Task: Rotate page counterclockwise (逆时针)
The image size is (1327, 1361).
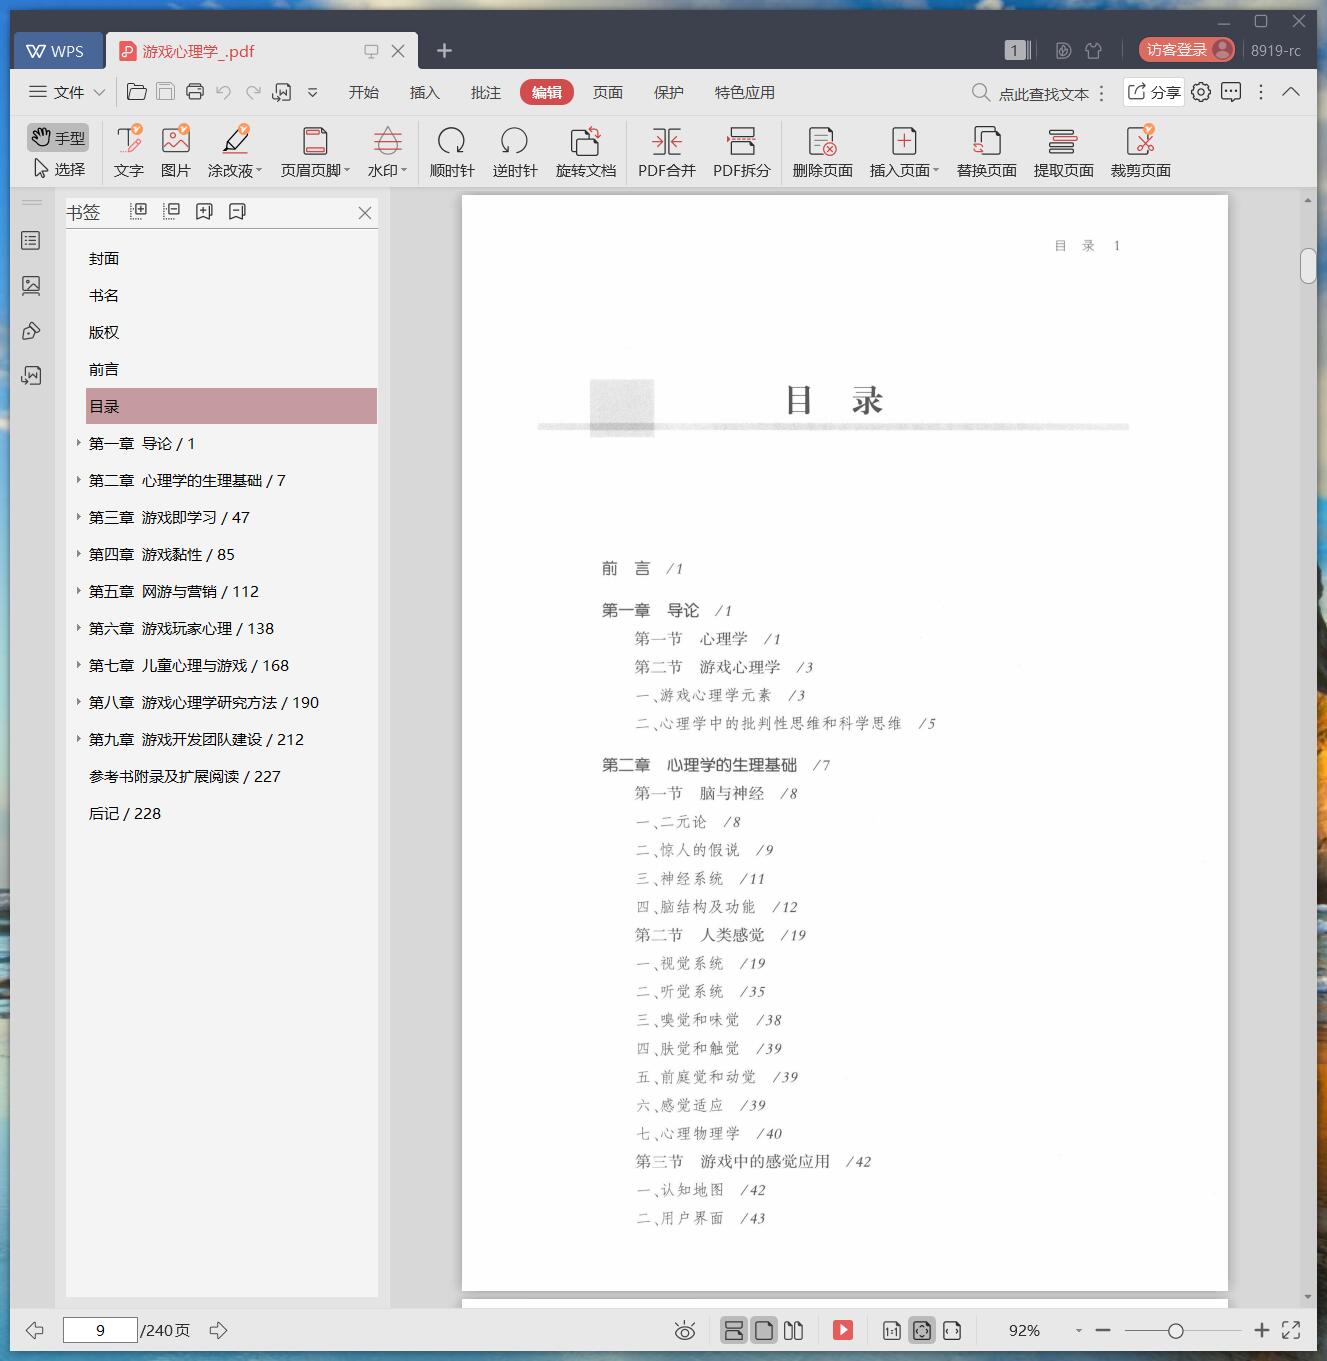Action: click(515, 151)
